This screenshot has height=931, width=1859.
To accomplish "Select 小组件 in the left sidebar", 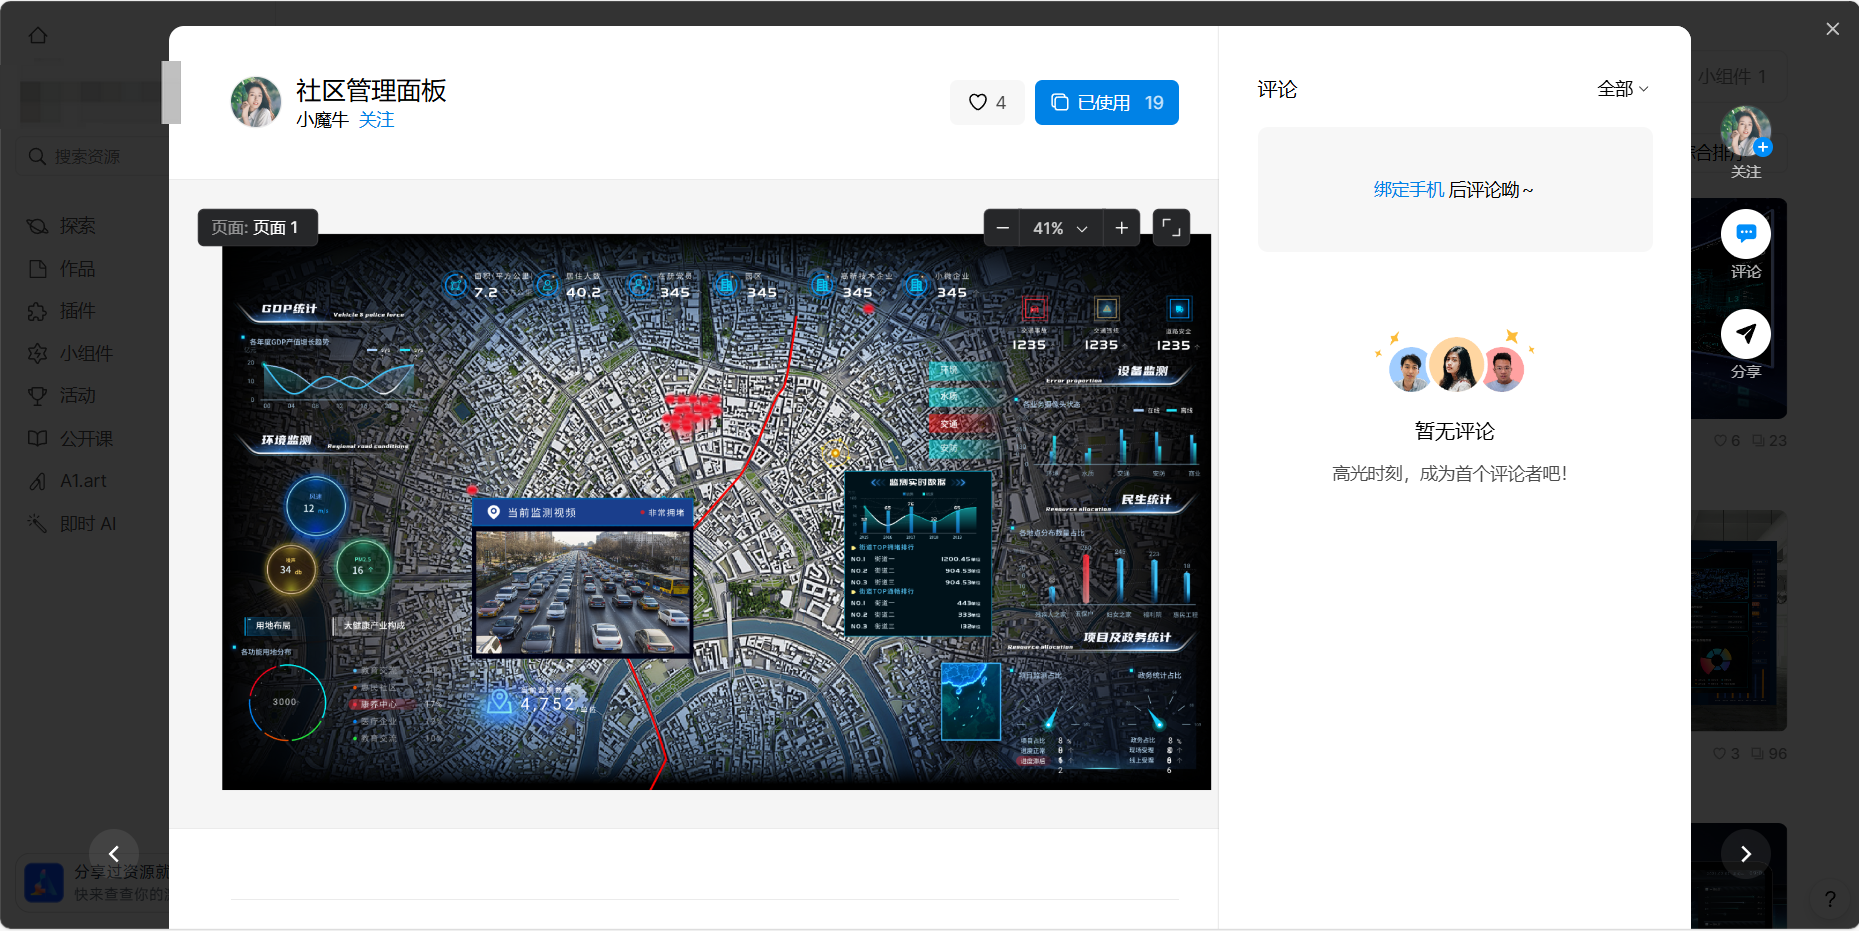I will coord(86,354).
